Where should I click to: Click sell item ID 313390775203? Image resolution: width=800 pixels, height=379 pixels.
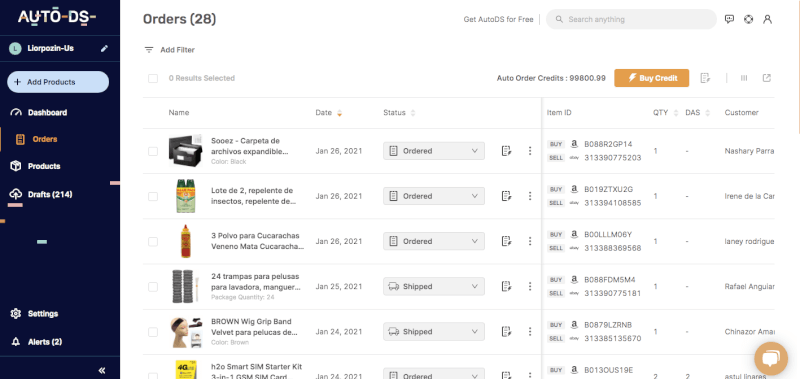(x=613, y=158)
